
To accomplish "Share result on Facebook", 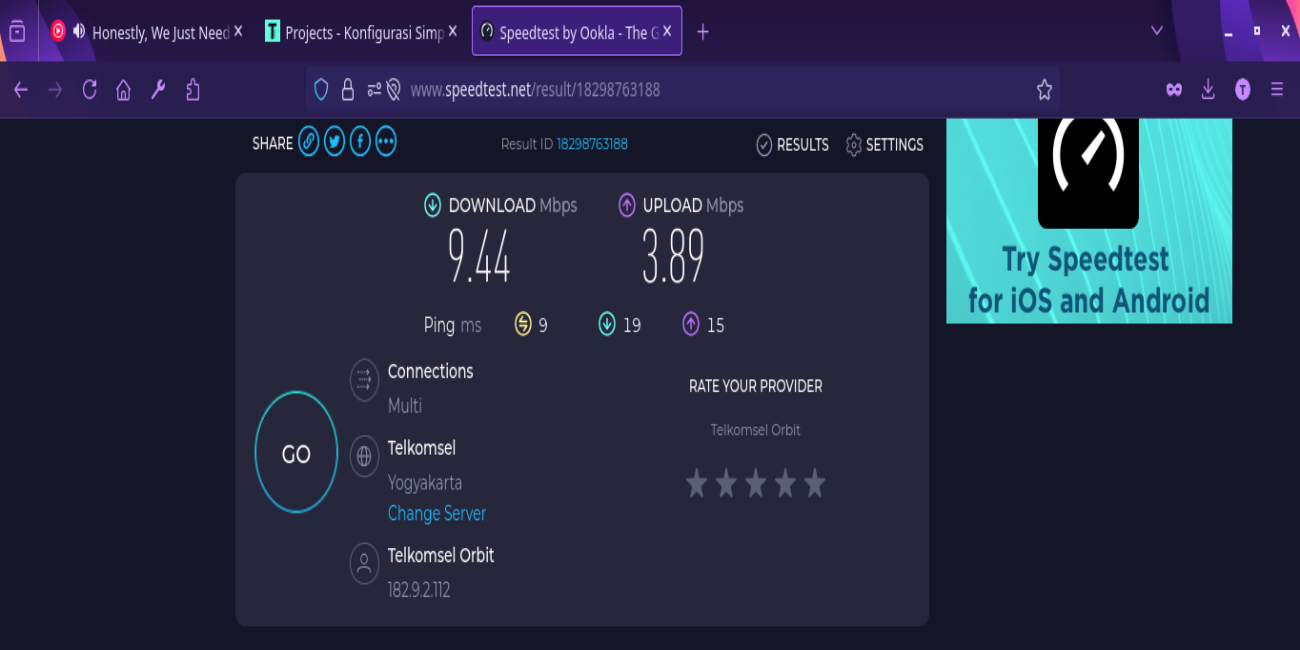I will tap(360, 143).
